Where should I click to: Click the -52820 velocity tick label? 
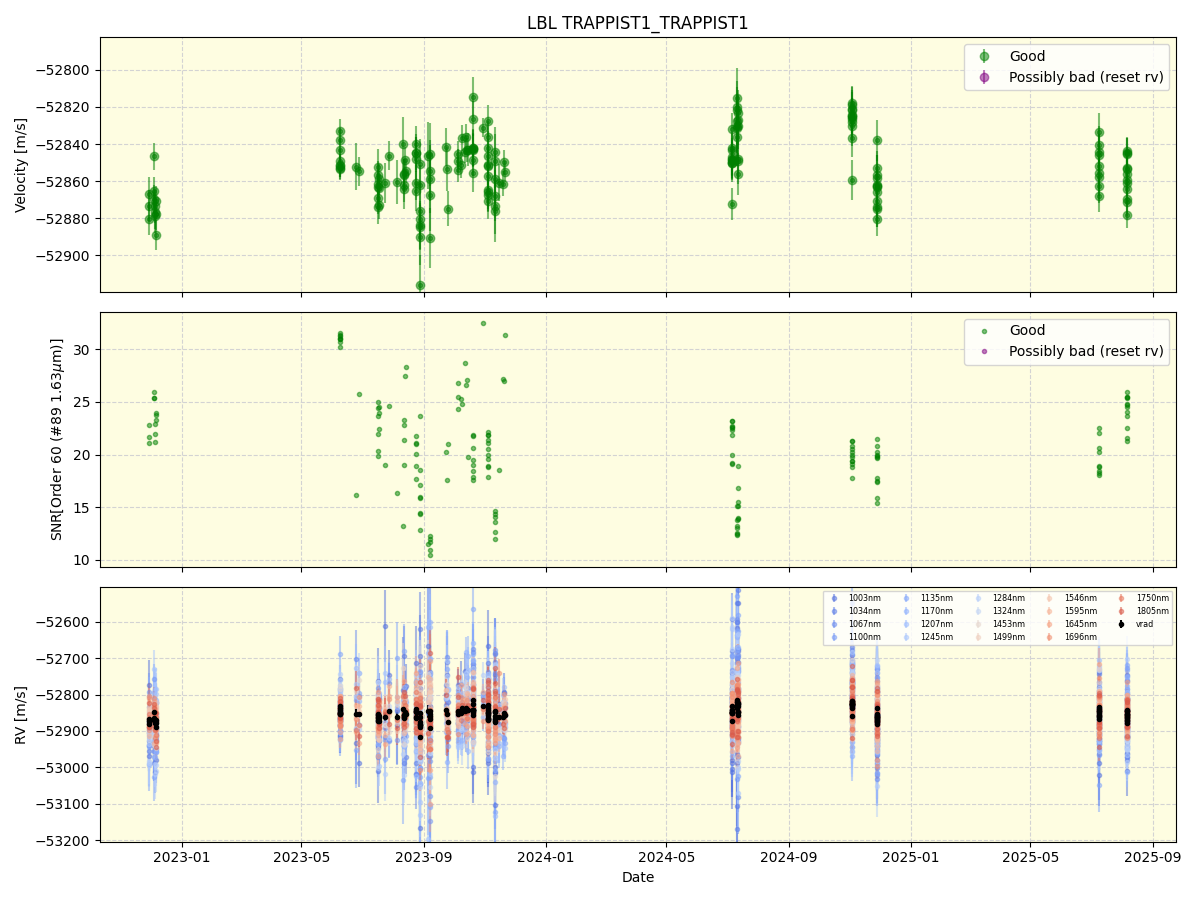(x=64, y=107)
